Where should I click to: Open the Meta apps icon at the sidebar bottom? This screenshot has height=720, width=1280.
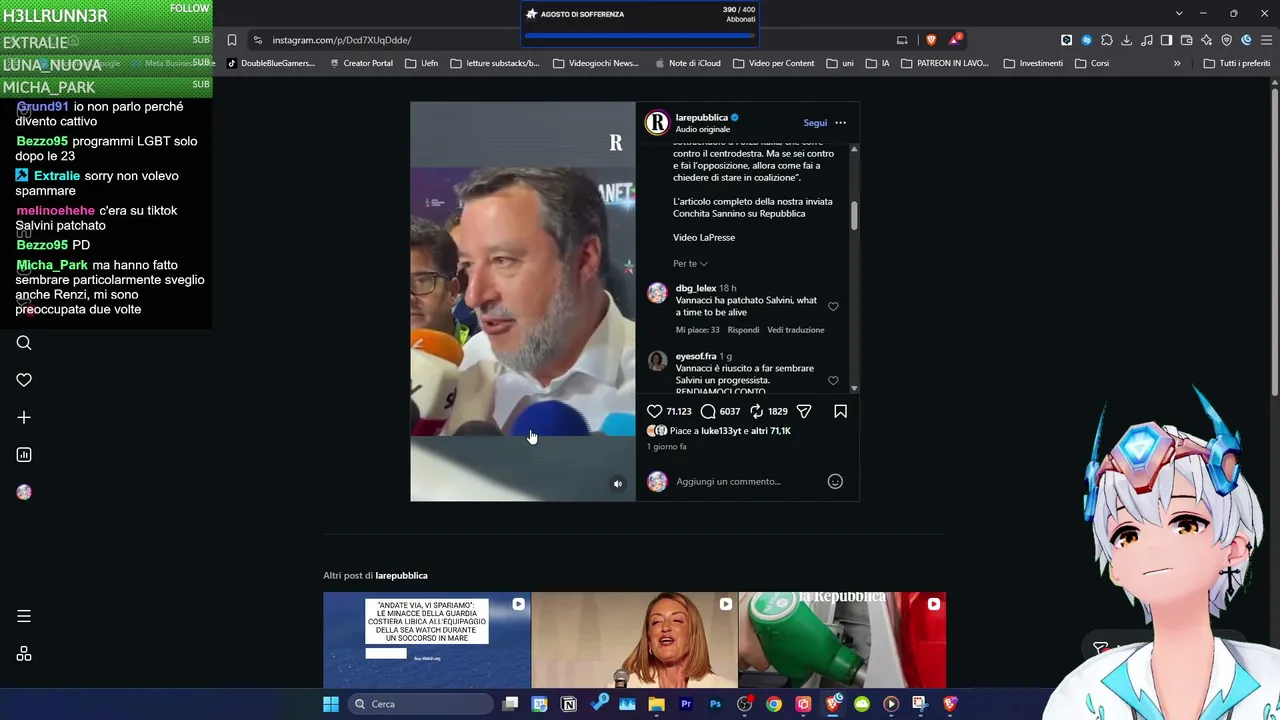point(24,654)
